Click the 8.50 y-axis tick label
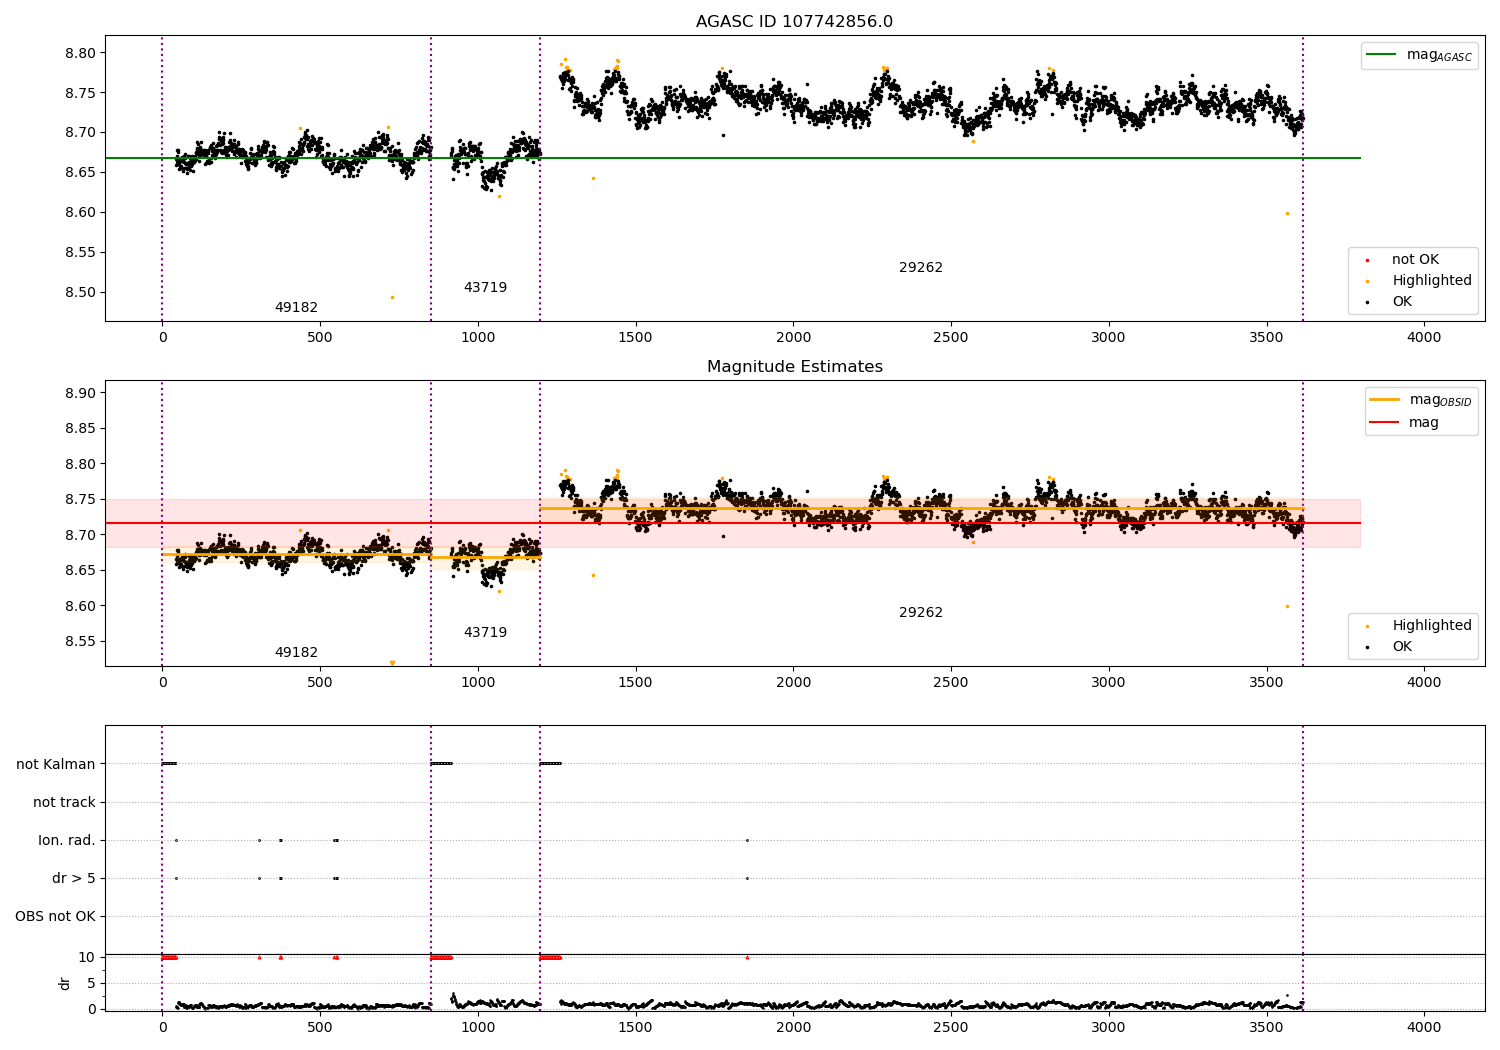 80,293
